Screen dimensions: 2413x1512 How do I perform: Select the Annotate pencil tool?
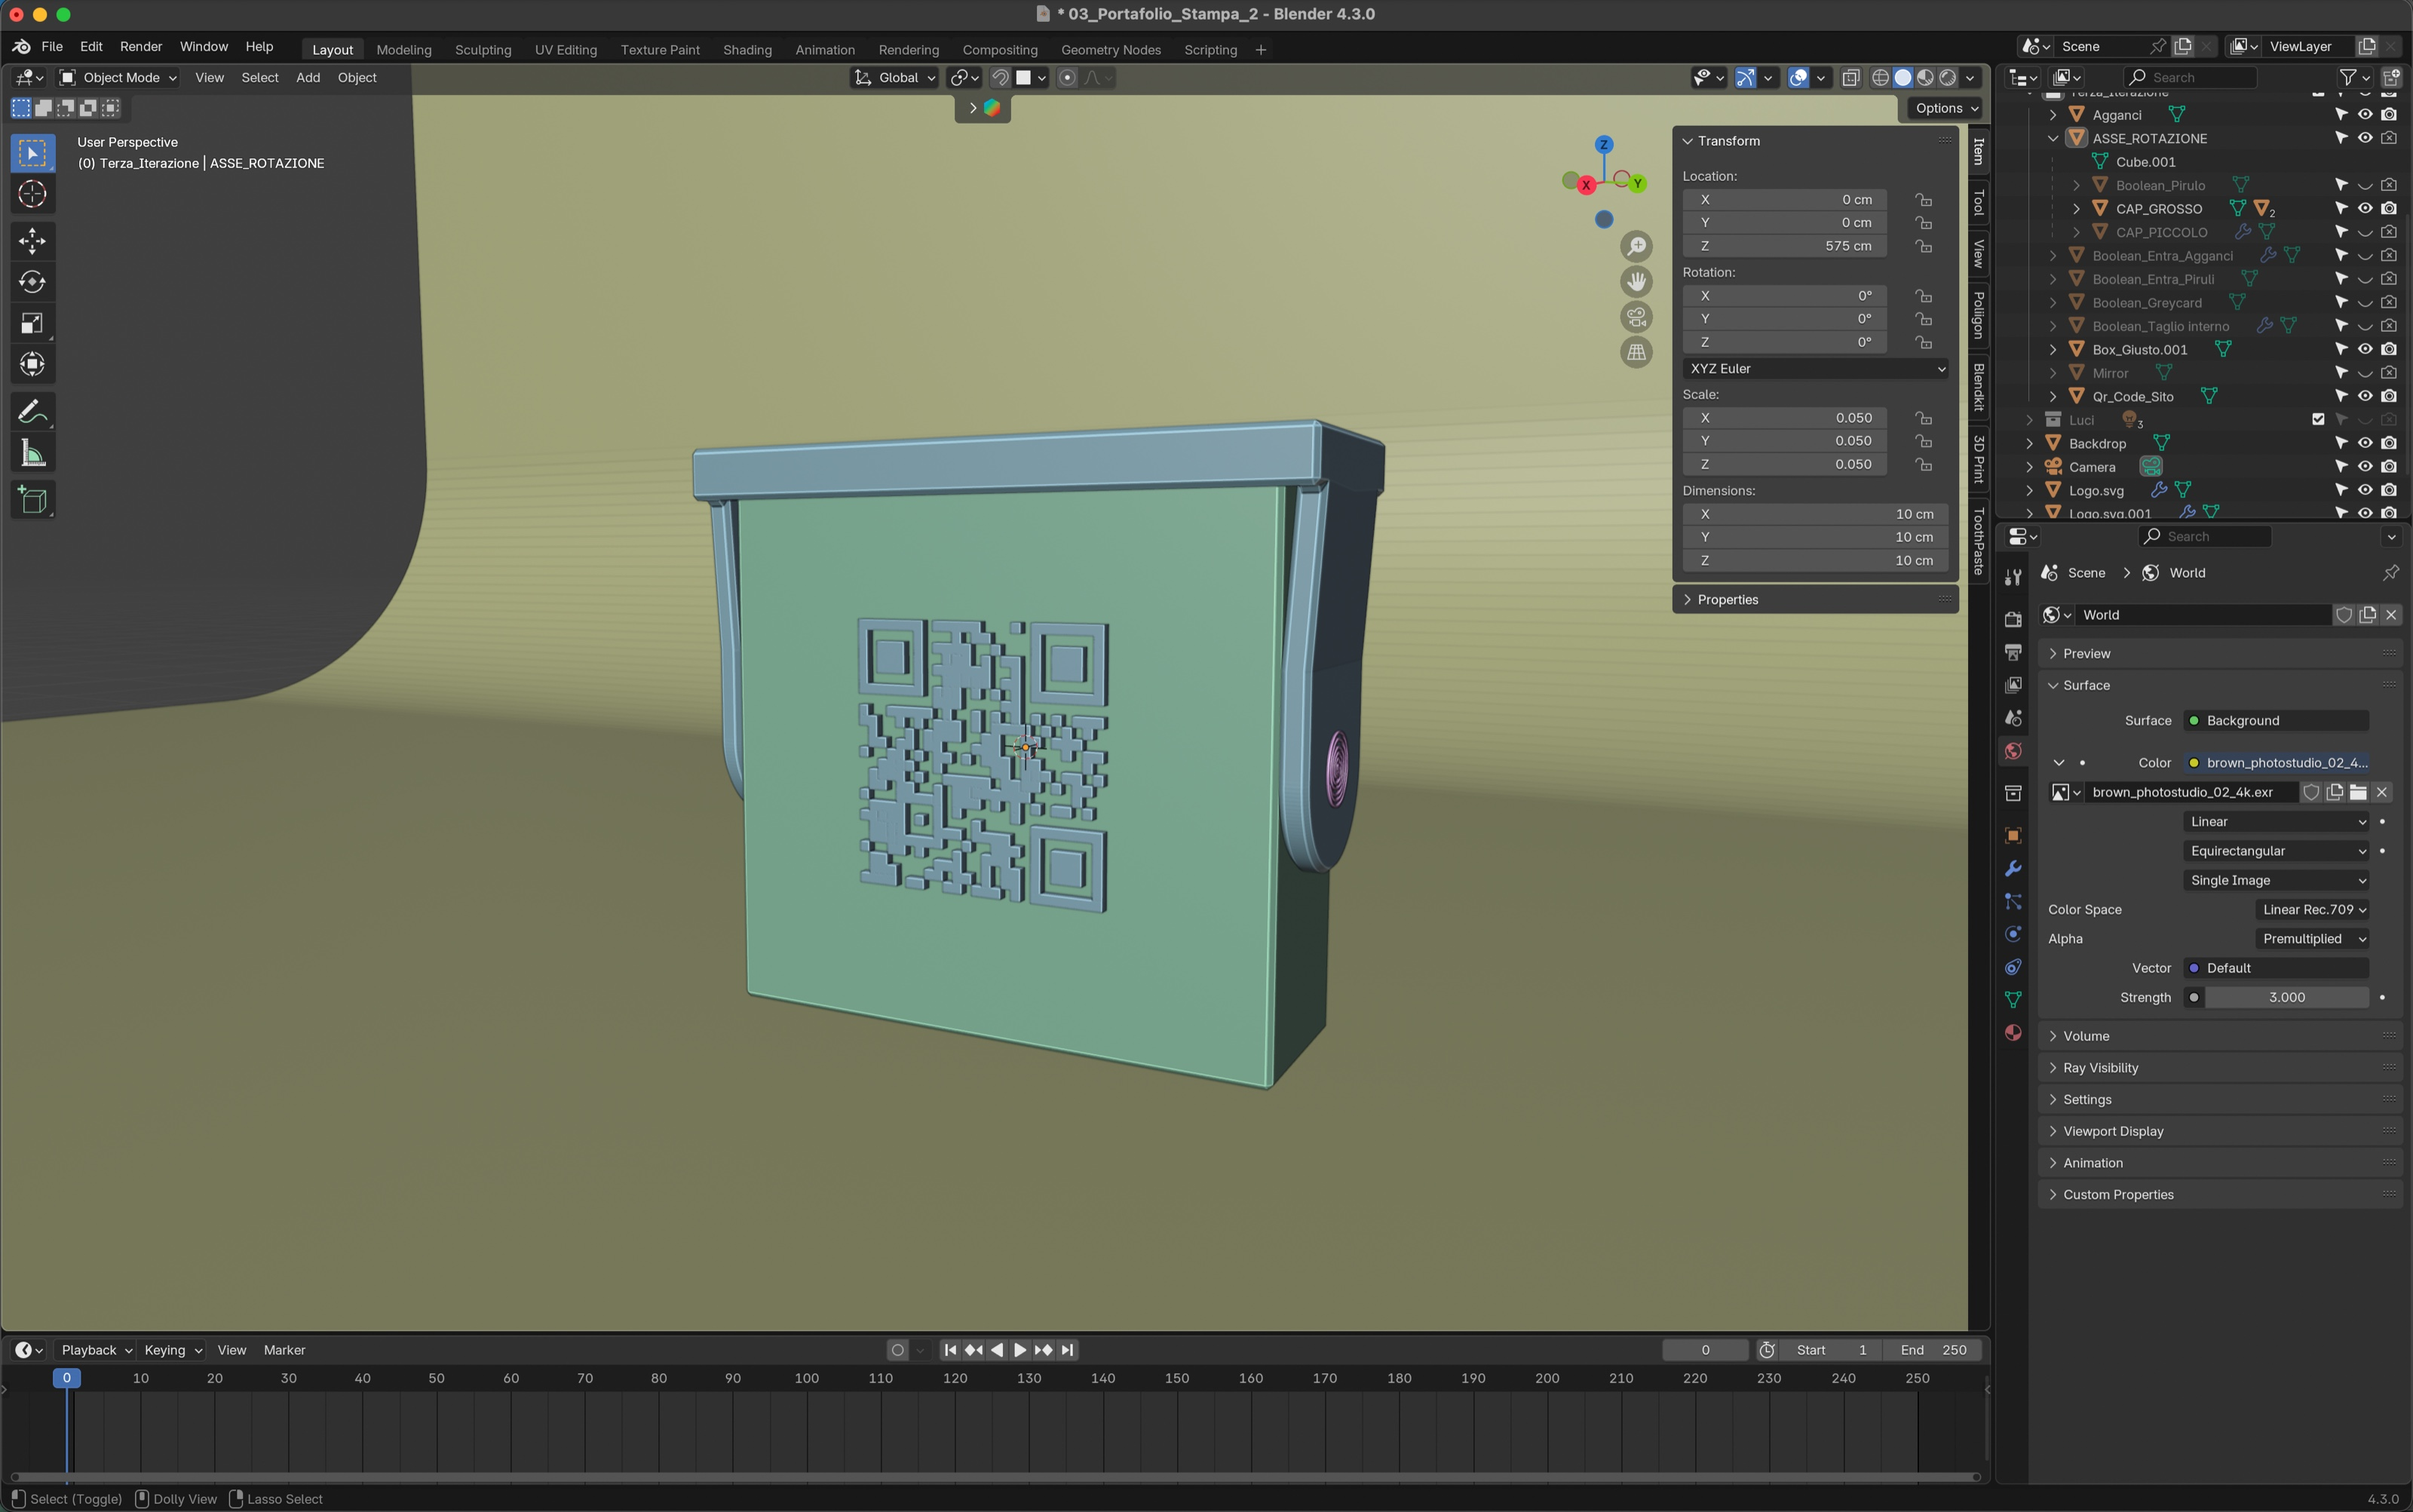pyautogui.click(x=32, y=411)
